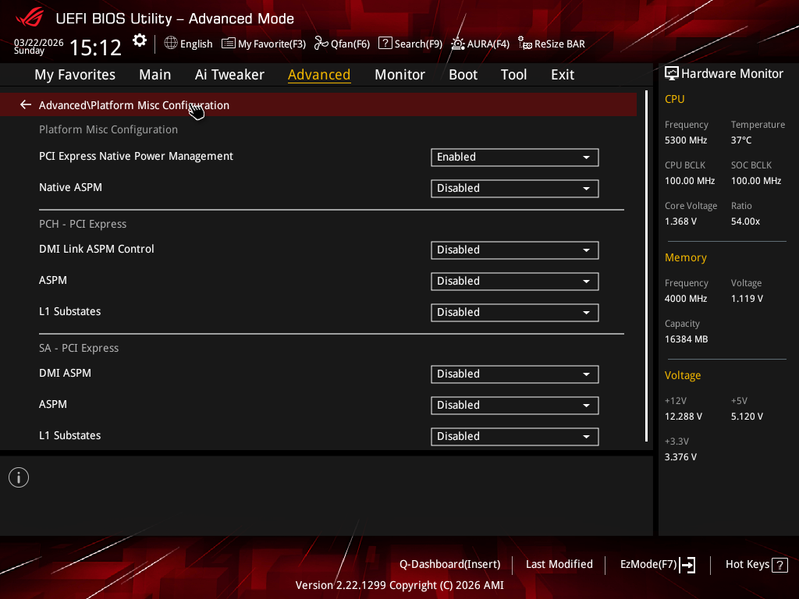The image size is (799, 599).
Task: Open SA DMI ASPM dropdown
Action: coord(515,374)
